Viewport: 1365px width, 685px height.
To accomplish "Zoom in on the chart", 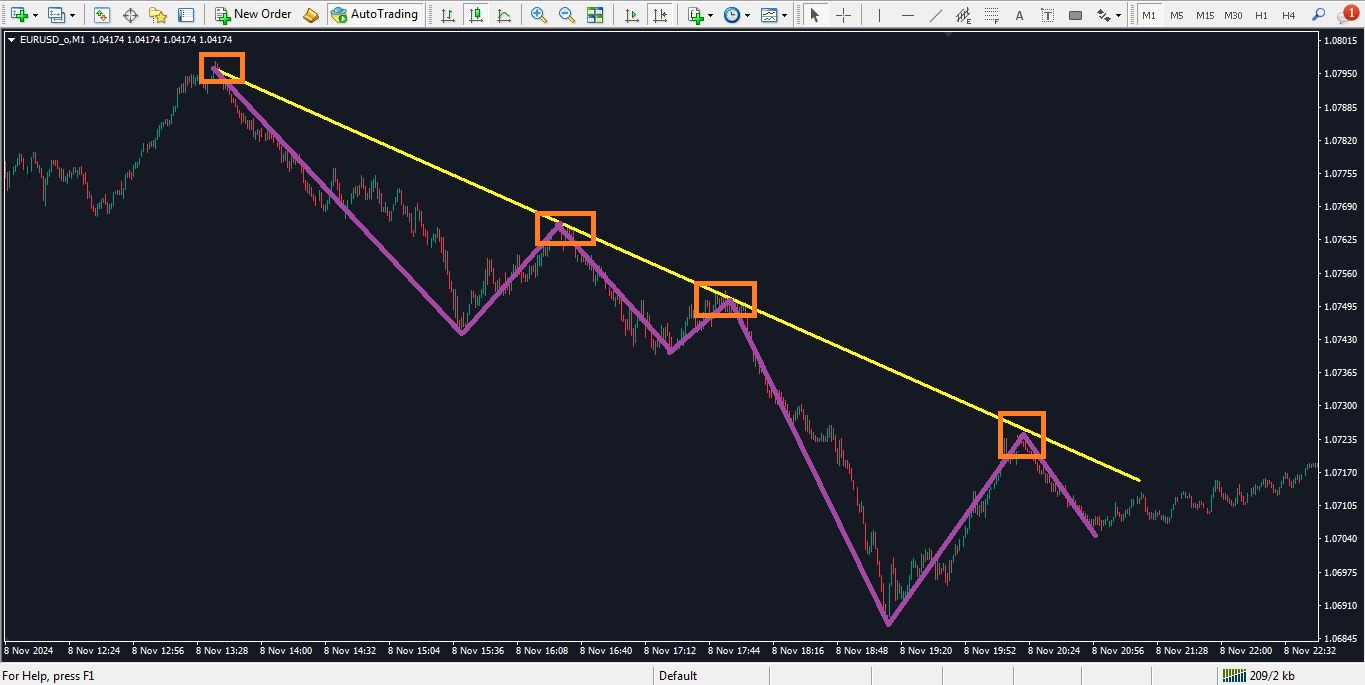I will [539, 15].
